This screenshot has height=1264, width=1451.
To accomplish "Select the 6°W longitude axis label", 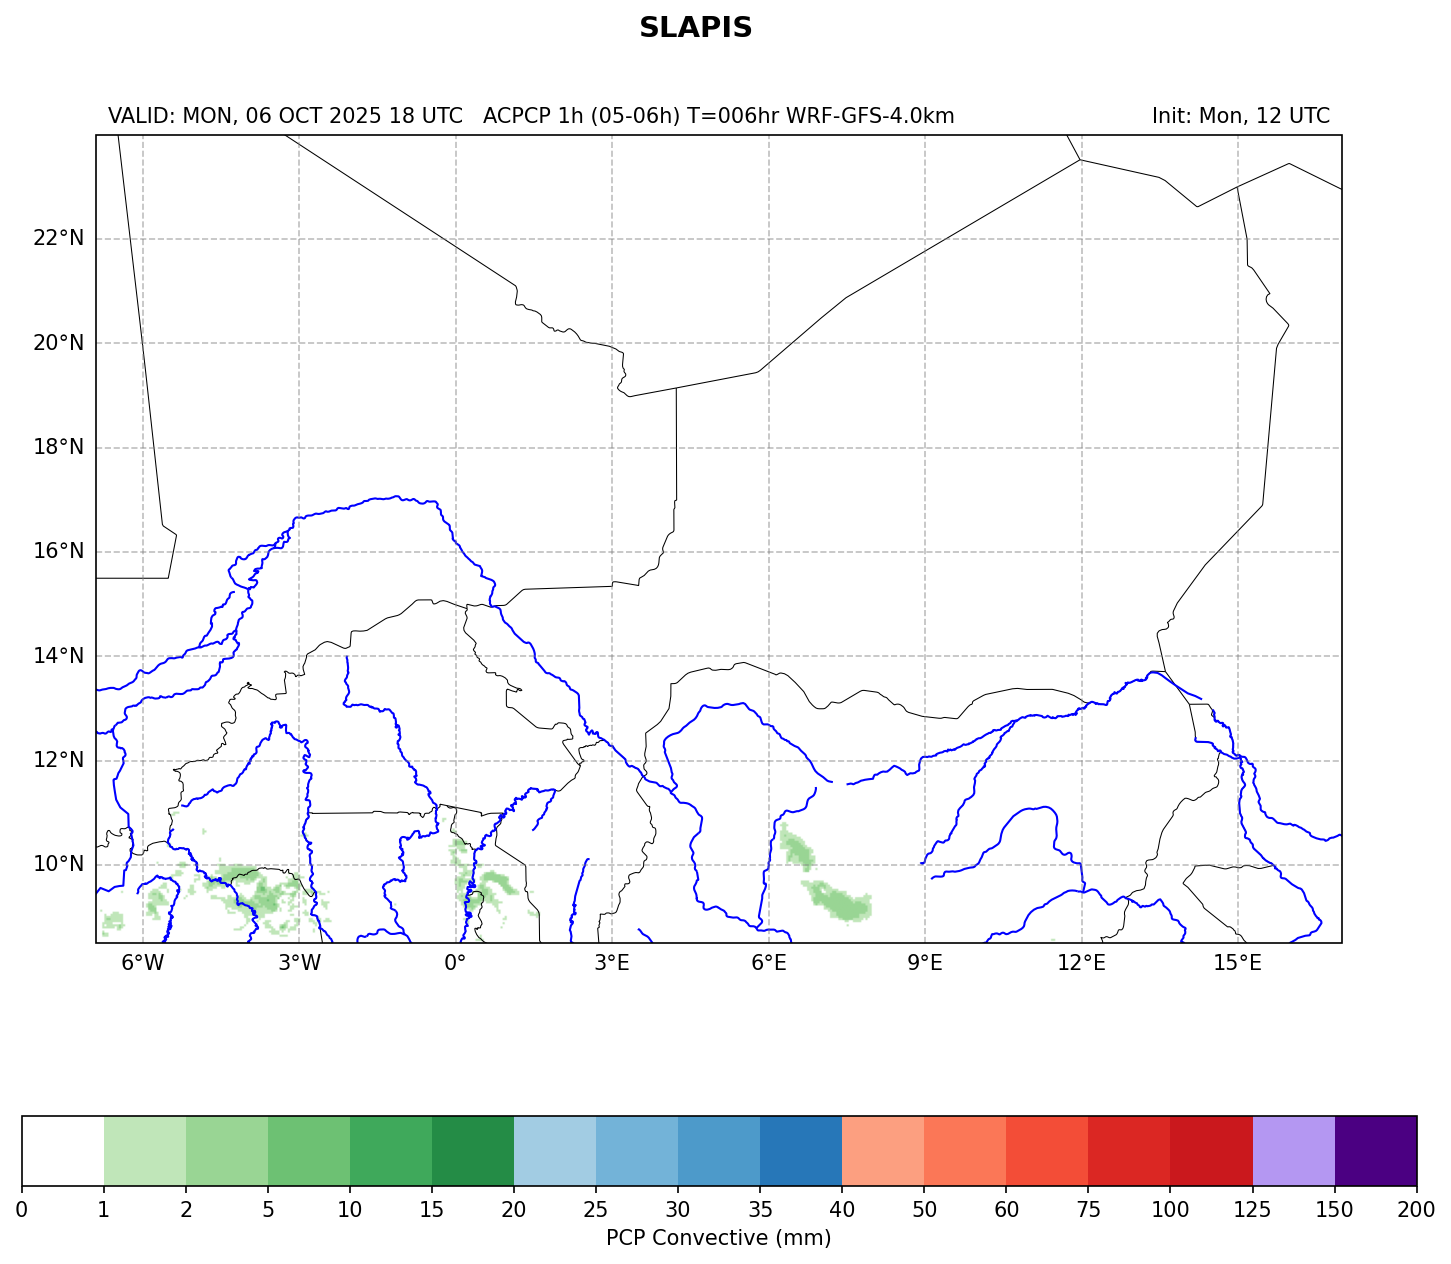I will click(x=142, y=963).
